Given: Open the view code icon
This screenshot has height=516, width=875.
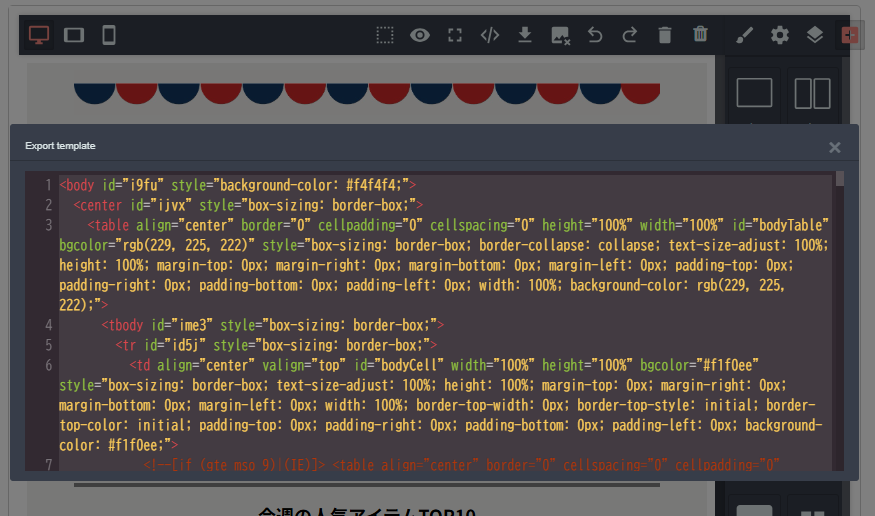Looking at the screenshot, I should click(490, 35).
